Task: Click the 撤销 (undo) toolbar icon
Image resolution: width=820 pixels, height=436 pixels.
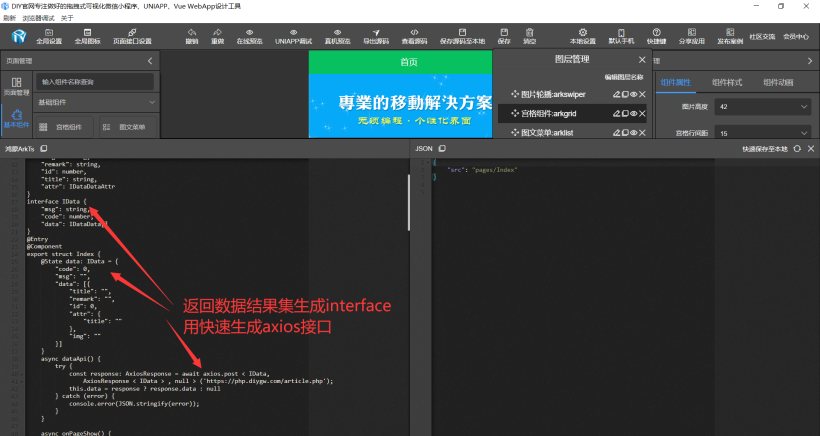Action: click(191, 35)
